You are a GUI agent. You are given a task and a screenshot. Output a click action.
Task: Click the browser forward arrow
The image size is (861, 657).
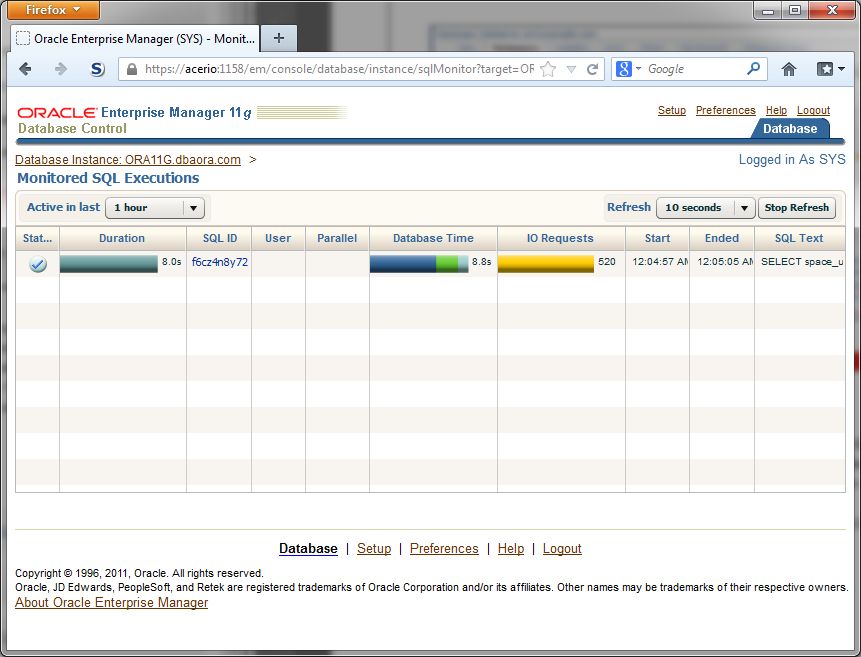60,69
